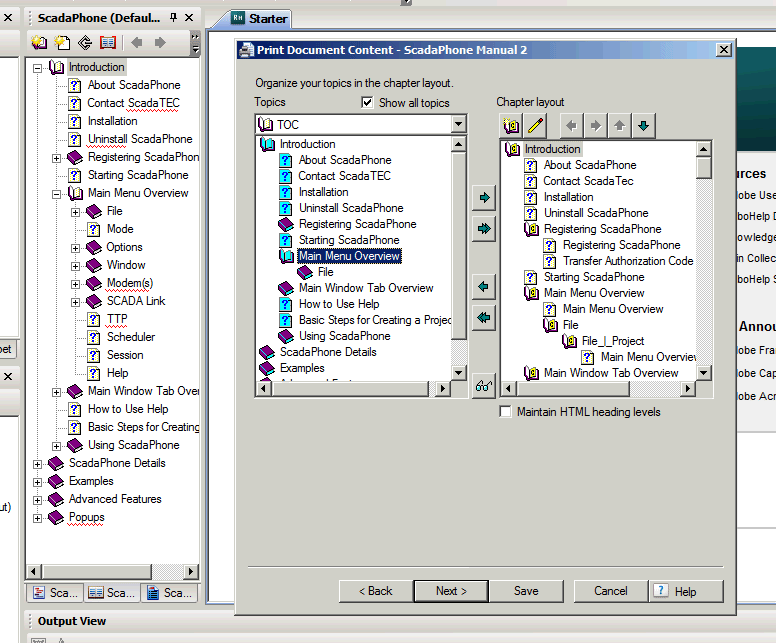Select Starting ScadaPhone in Chapter layout
Screen dimensions: 776x643
[594, 277]
